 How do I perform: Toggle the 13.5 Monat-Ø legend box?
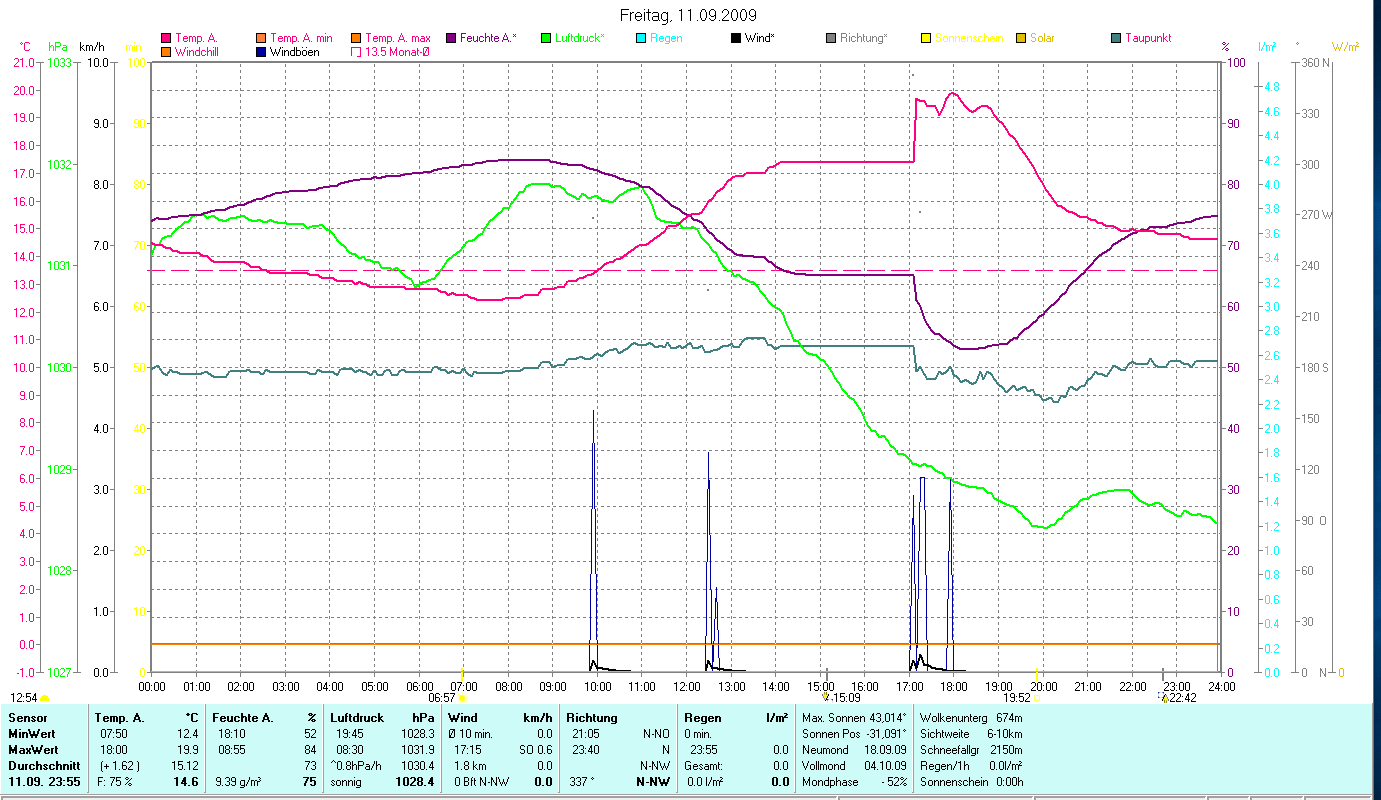click(x=355, y=51)
